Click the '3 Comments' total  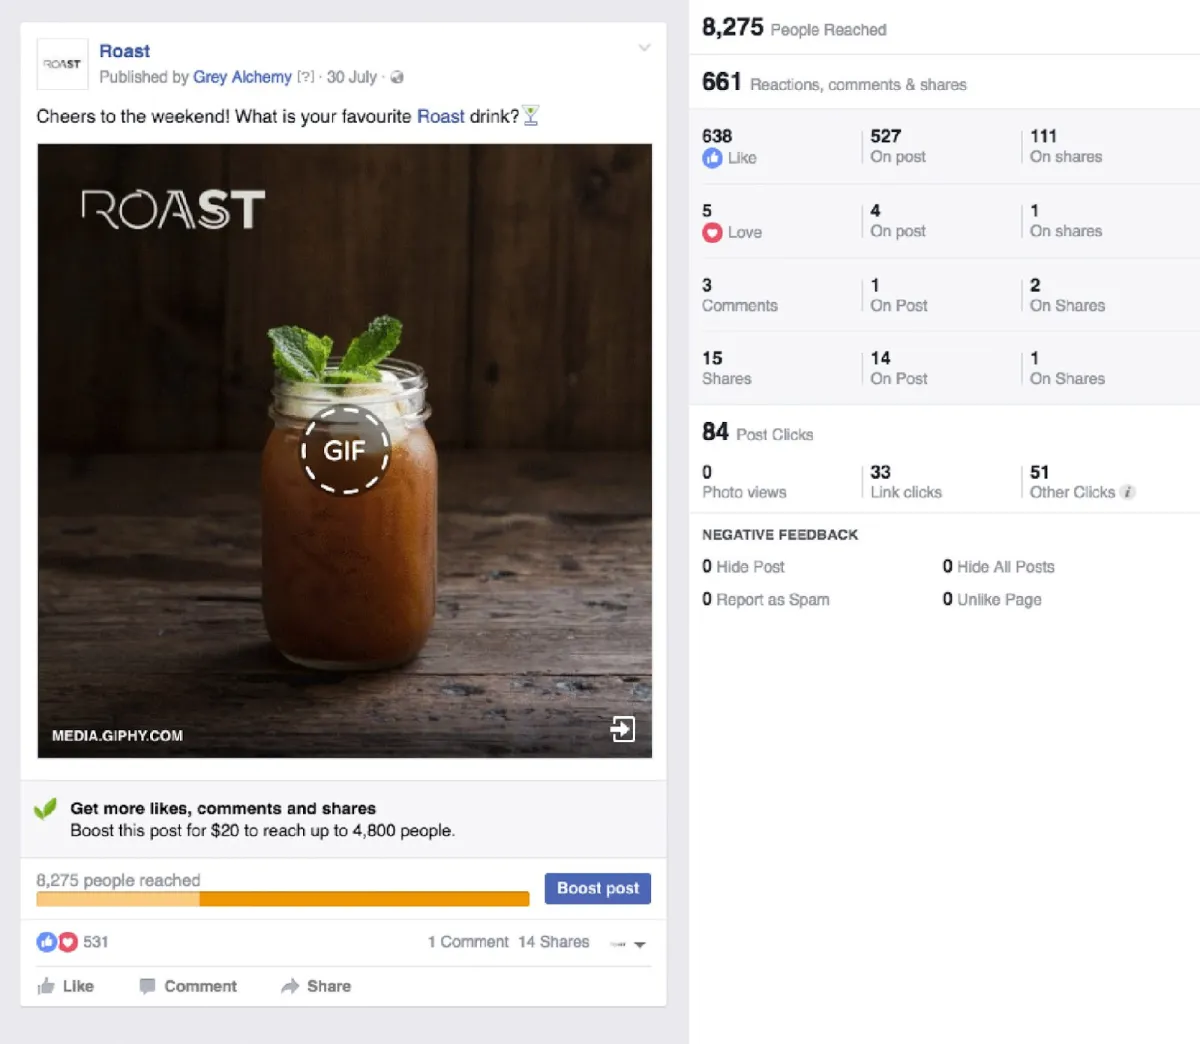coord(740,295)
